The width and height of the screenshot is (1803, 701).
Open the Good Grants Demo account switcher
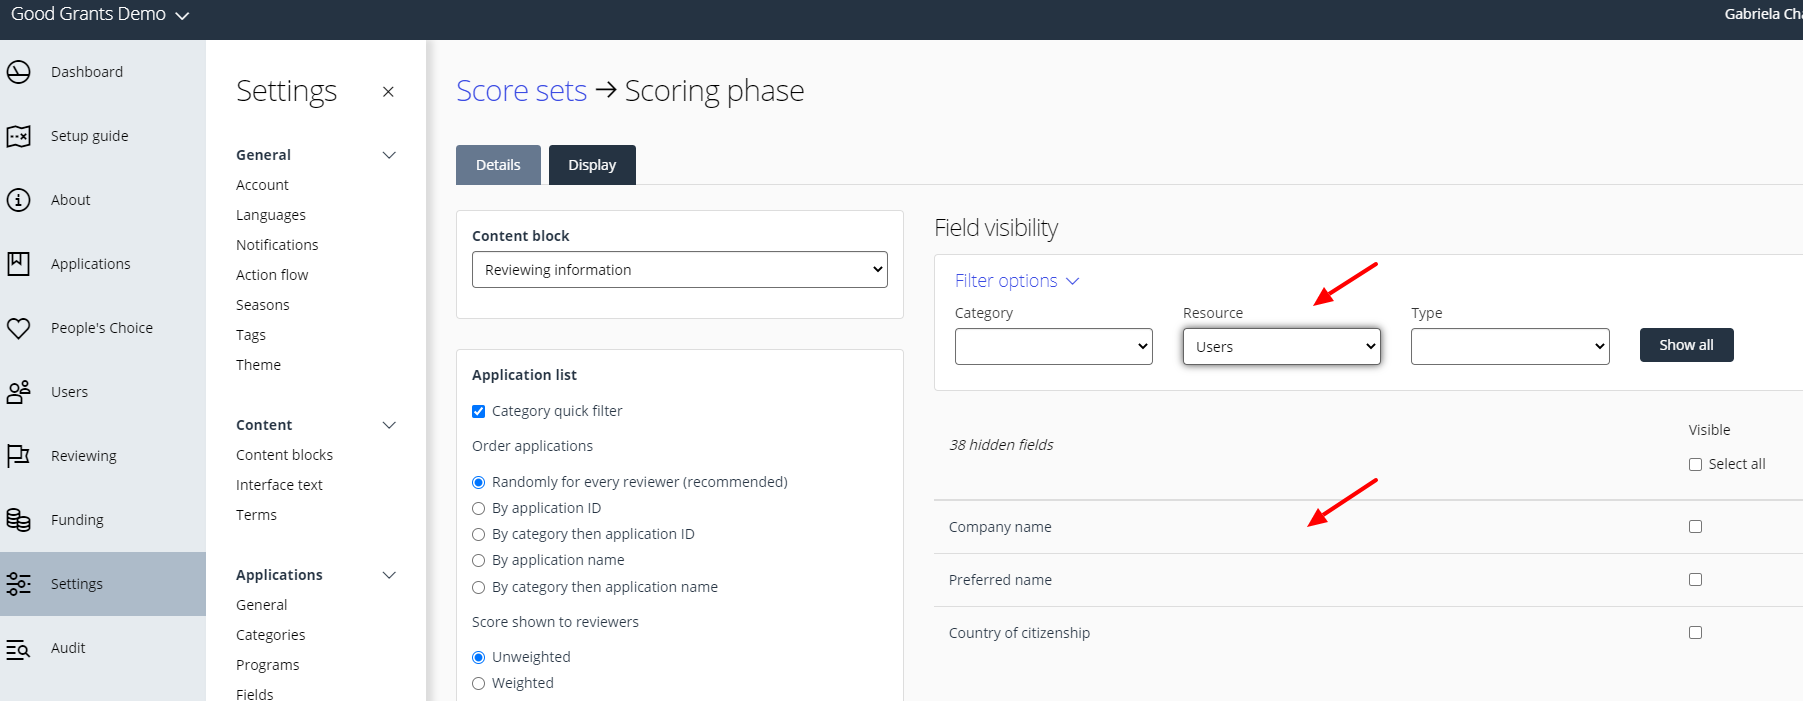(x=100, y=14)
